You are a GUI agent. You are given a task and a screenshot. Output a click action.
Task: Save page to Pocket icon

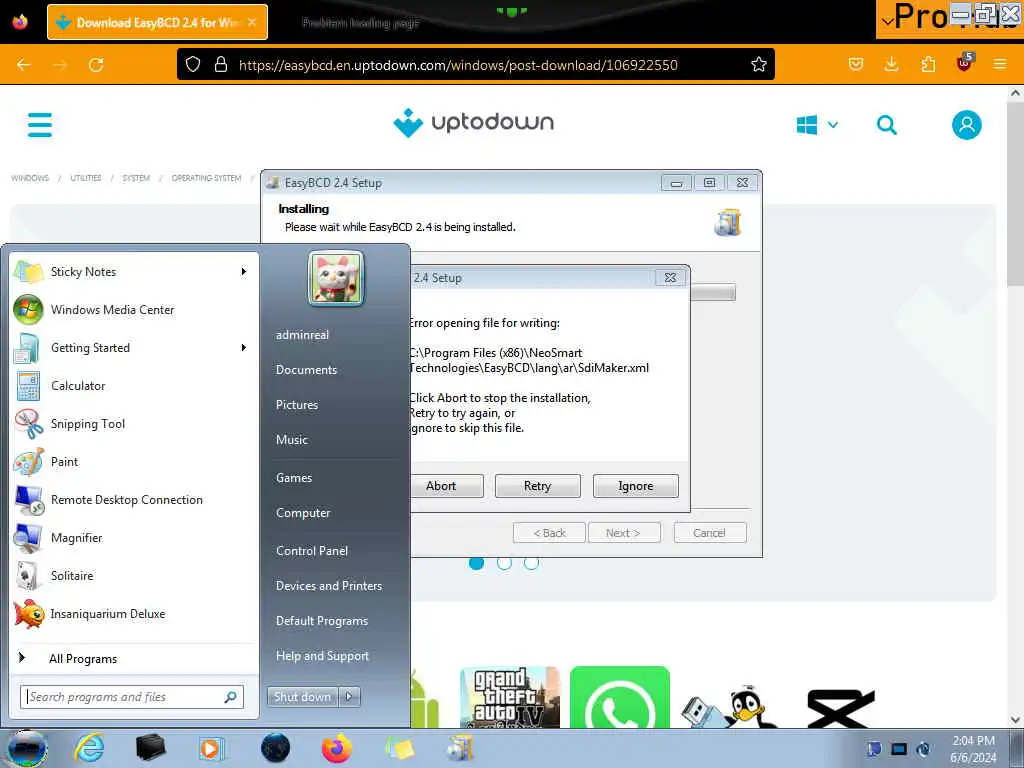(856, 64)
